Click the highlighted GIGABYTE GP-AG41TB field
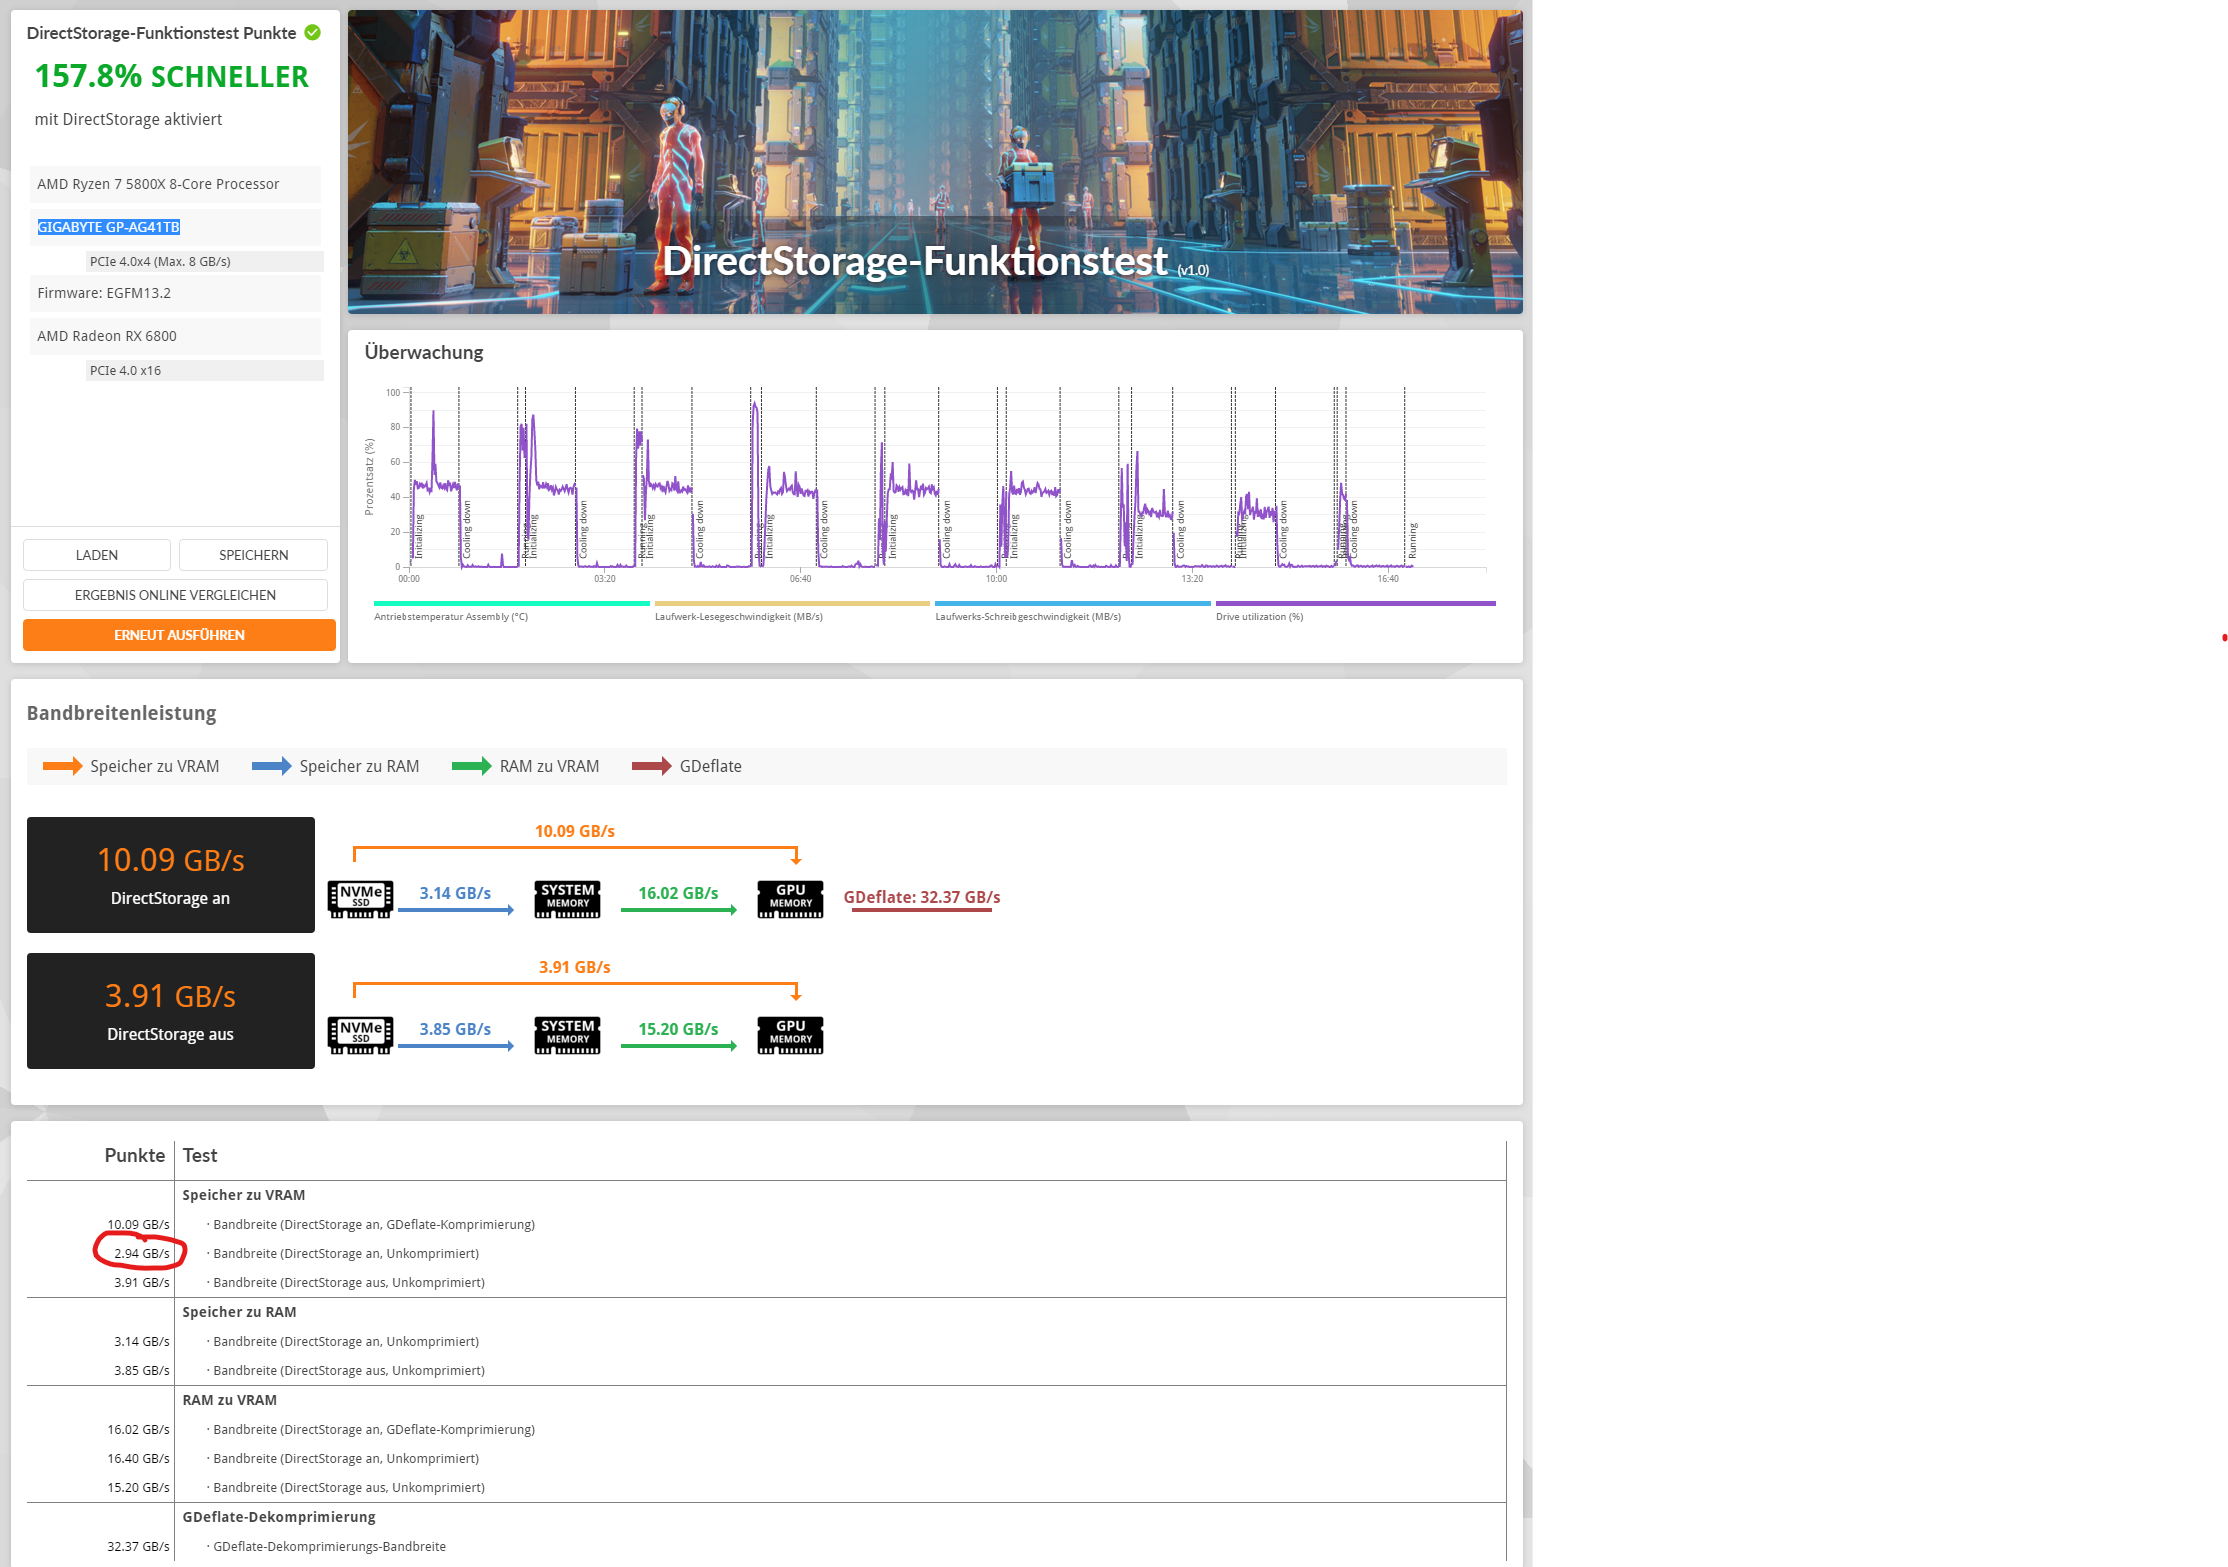This screenshot has width=2228, height=1567. click(109, 227)
